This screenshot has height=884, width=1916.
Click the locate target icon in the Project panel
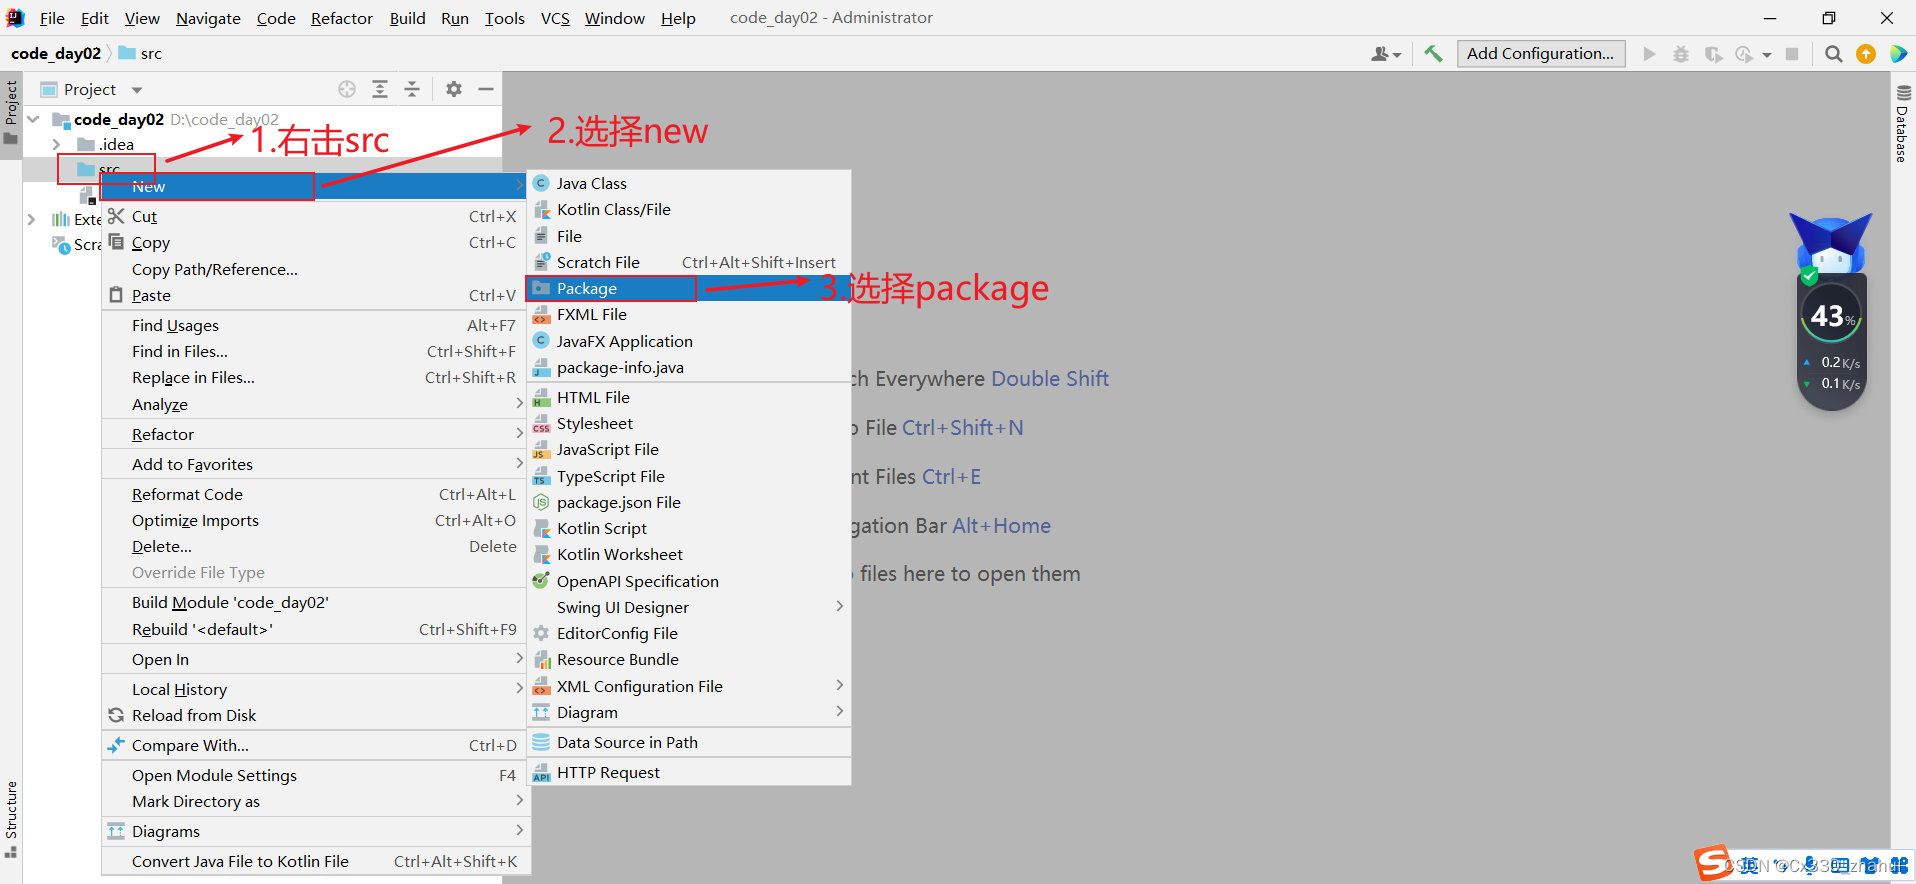(x=347, y=89)
